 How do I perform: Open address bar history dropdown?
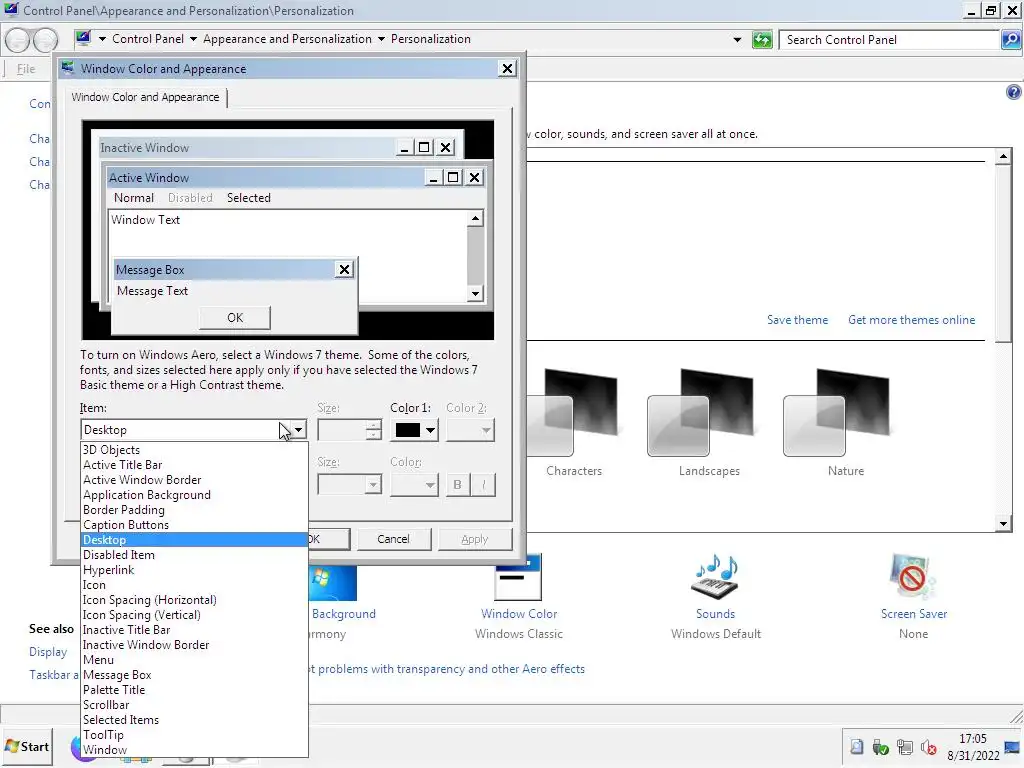pyautogui.click(x=737, y=40)
